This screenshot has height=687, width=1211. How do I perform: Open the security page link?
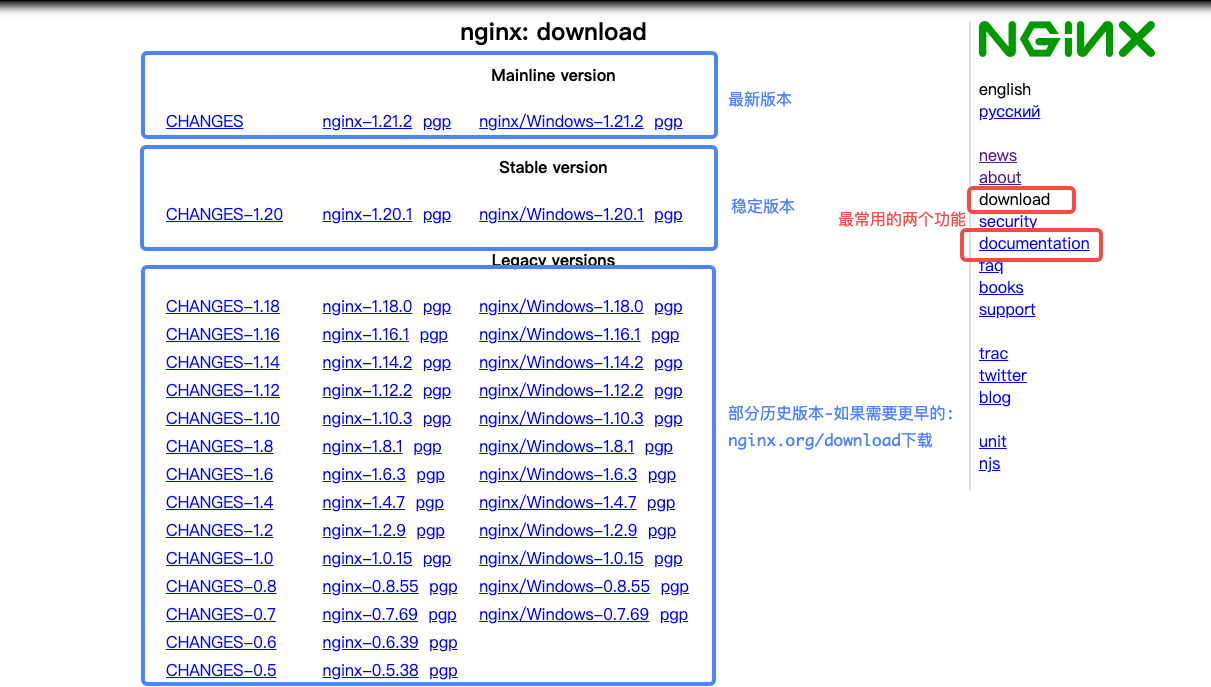point(1007,222)
